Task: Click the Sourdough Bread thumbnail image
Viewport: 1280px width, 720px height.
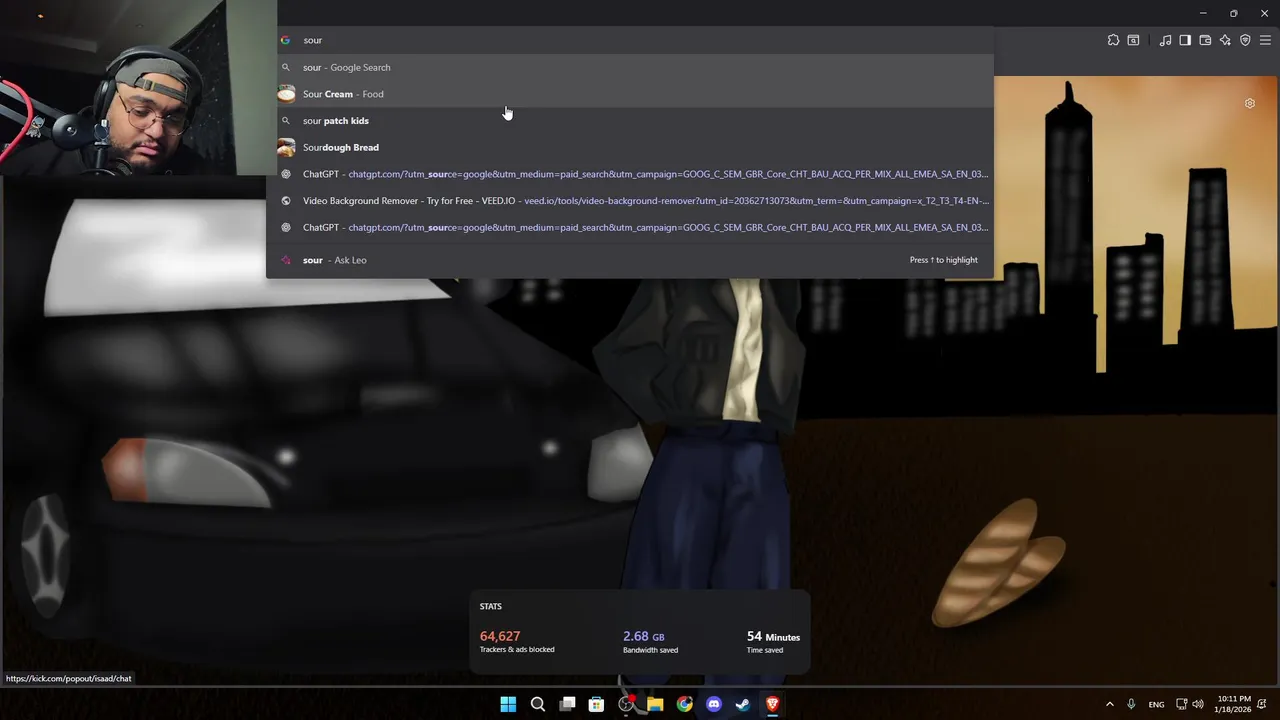Action: [286, 147]
